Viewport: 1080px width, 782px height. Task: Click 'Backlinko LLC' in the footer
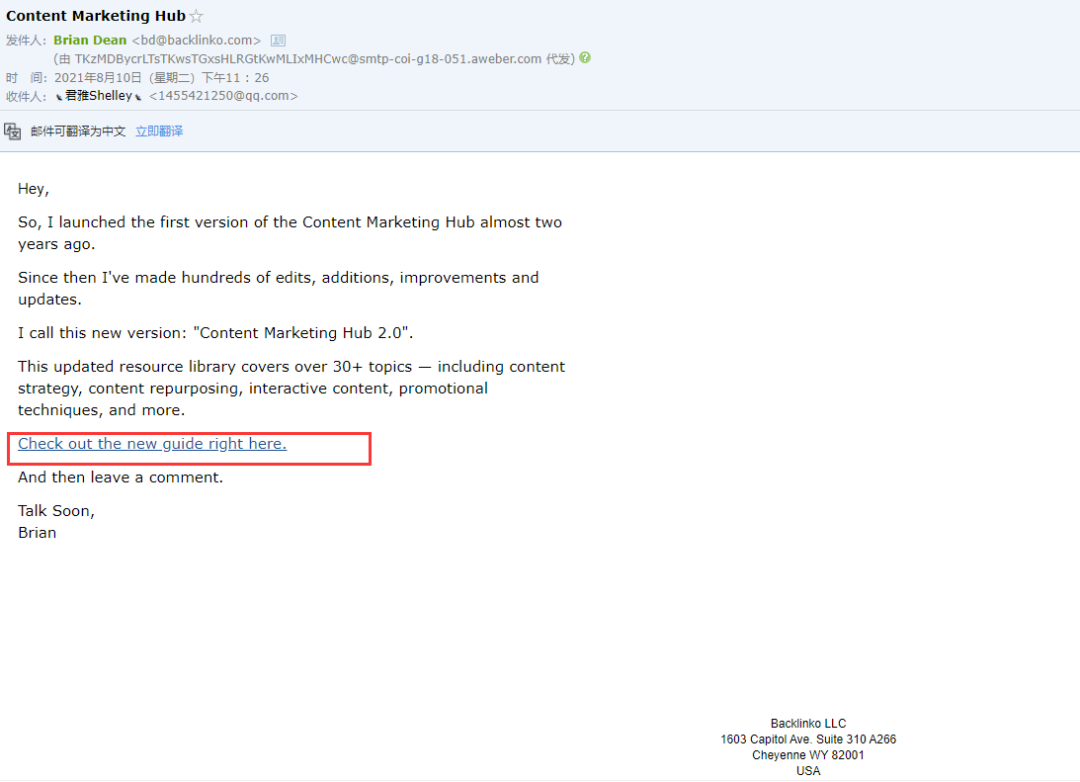809,723
